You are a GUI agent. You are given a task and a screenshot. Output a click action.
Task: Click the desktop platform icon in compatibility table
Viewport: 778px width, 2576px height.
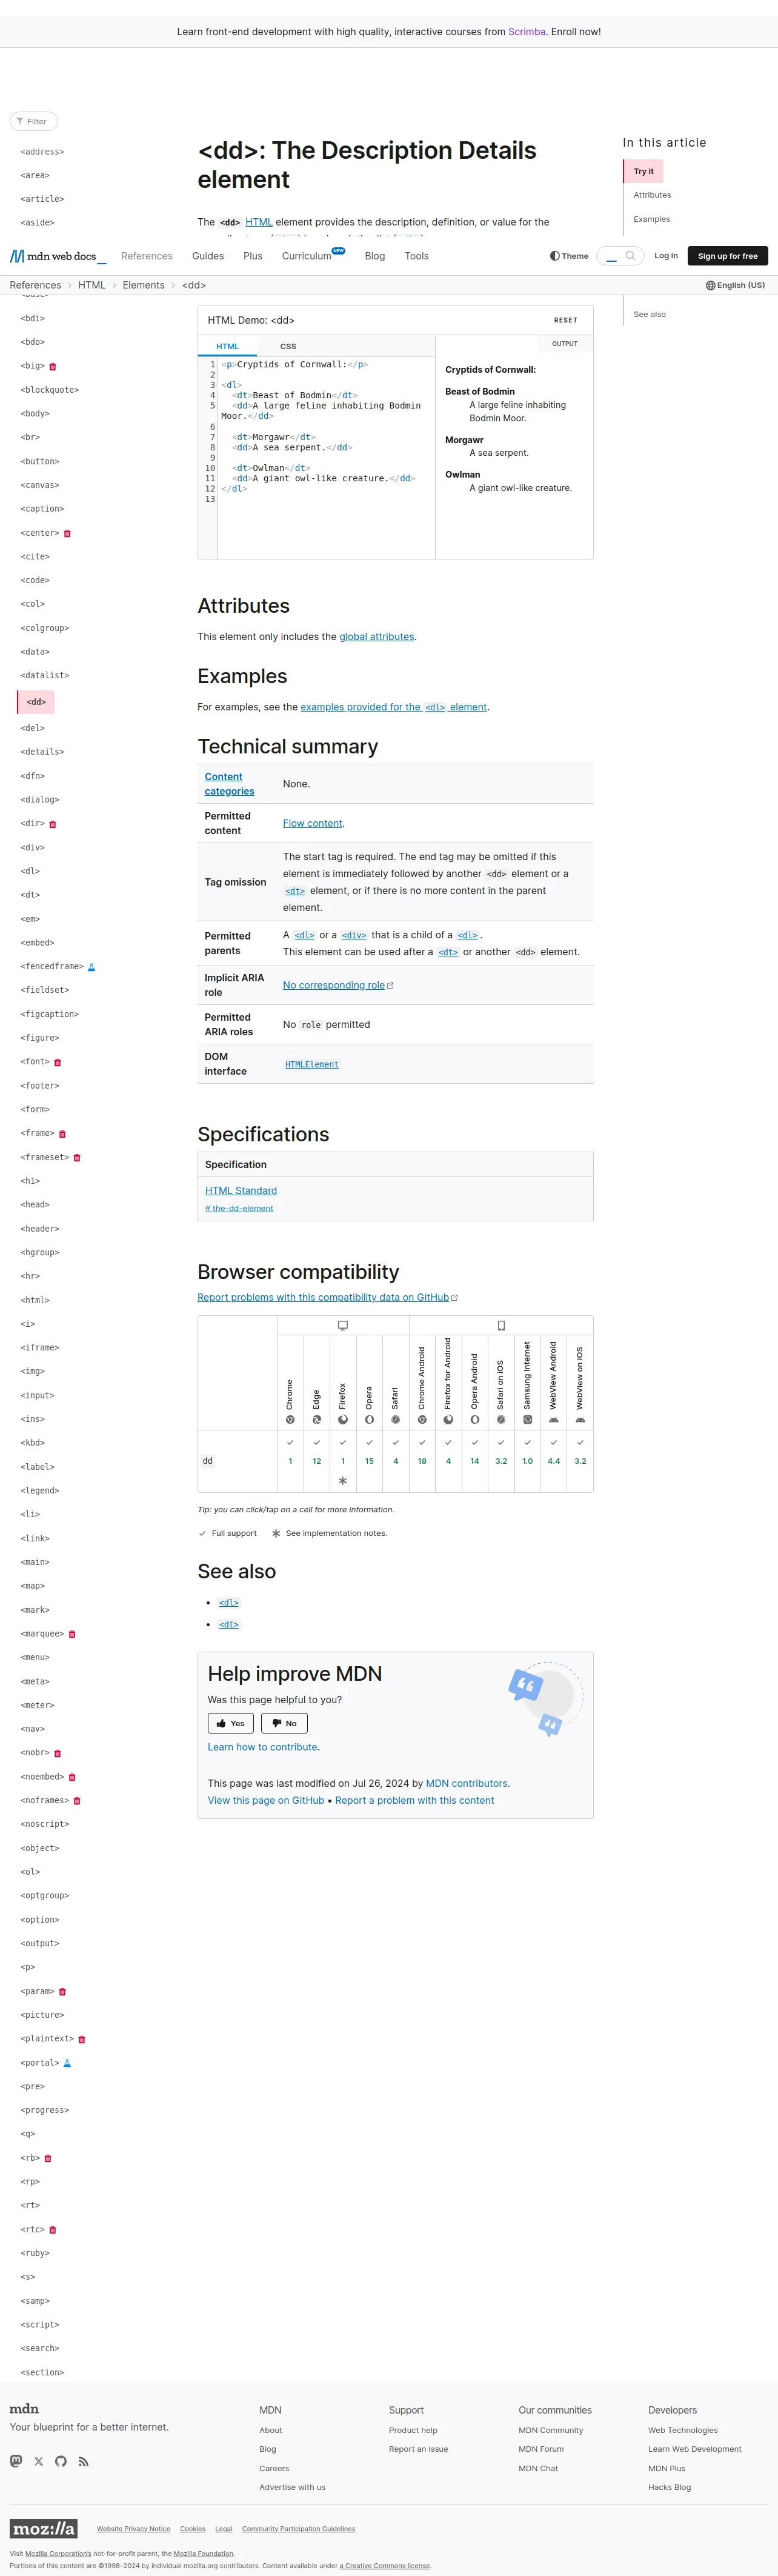[x=343, y=1326]
